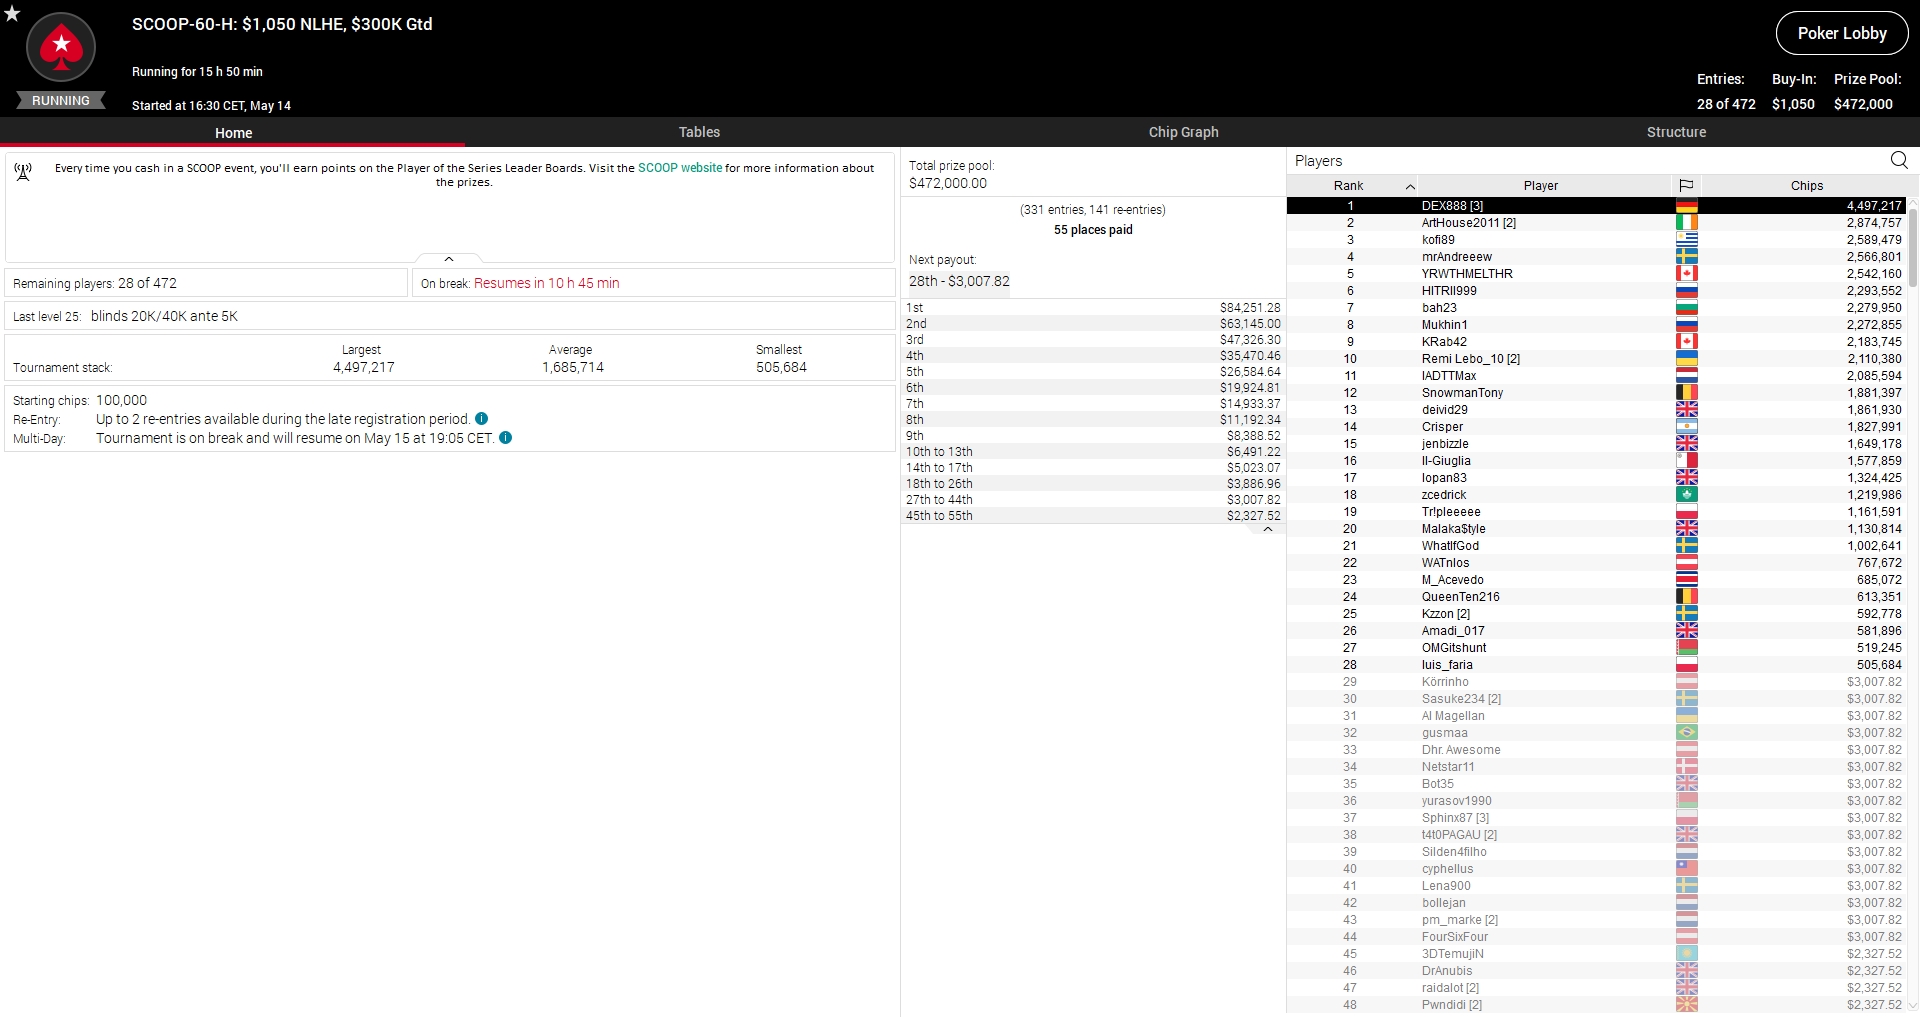Image resolution: width=1920 pixels, height=1017 pixels.
Task: Click the flag beside Crisper
Action: click(1687, 427)
